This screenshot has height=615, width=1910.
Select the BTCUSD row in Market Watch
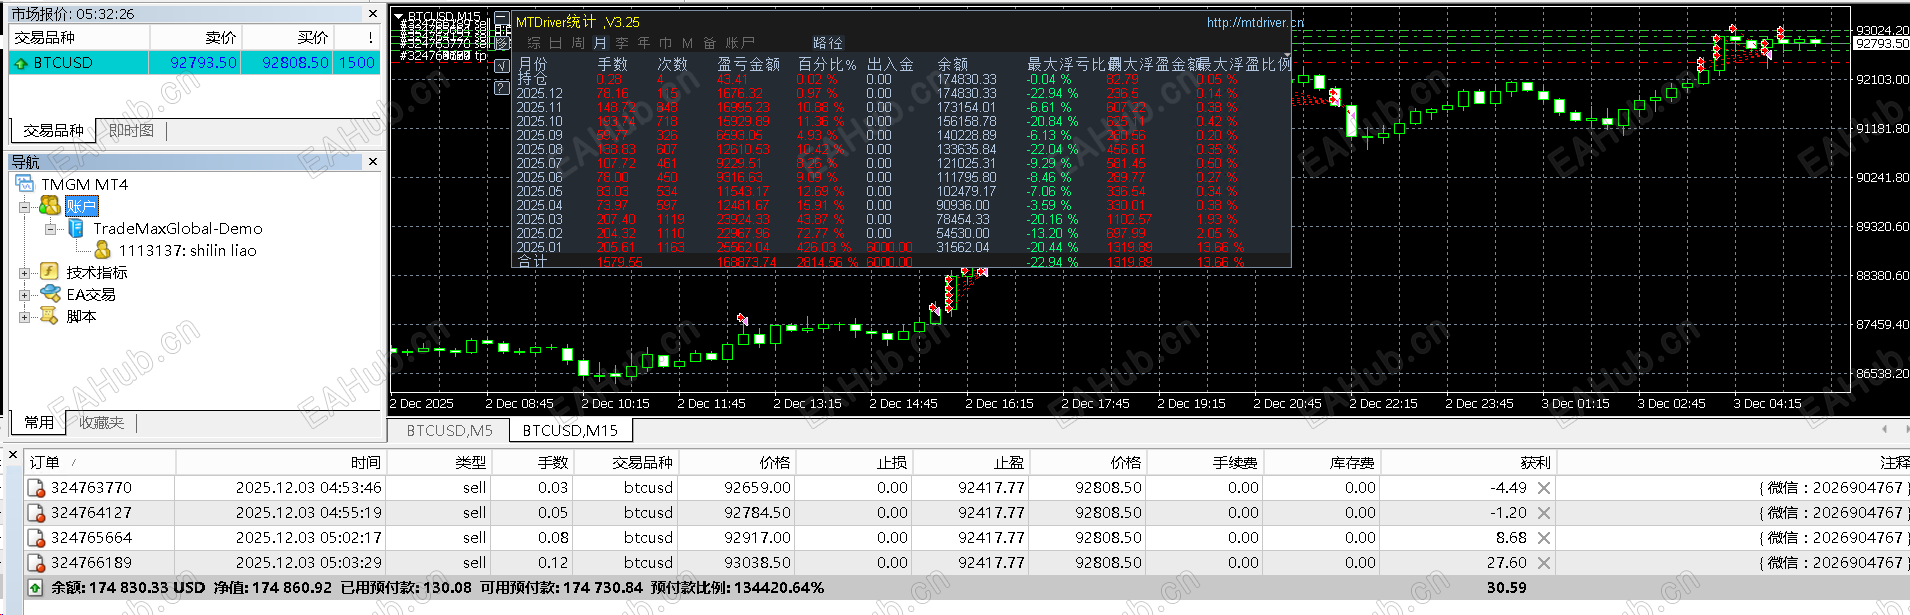pos(195,62)
